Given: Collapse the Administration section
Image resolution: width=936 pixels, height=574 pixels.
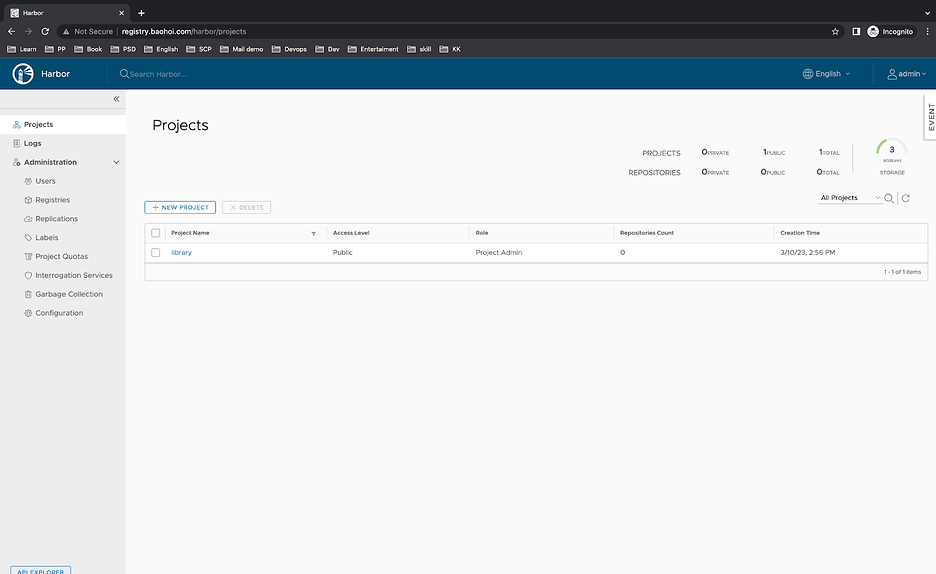Looking at the screenshot, I should (116, 162).
